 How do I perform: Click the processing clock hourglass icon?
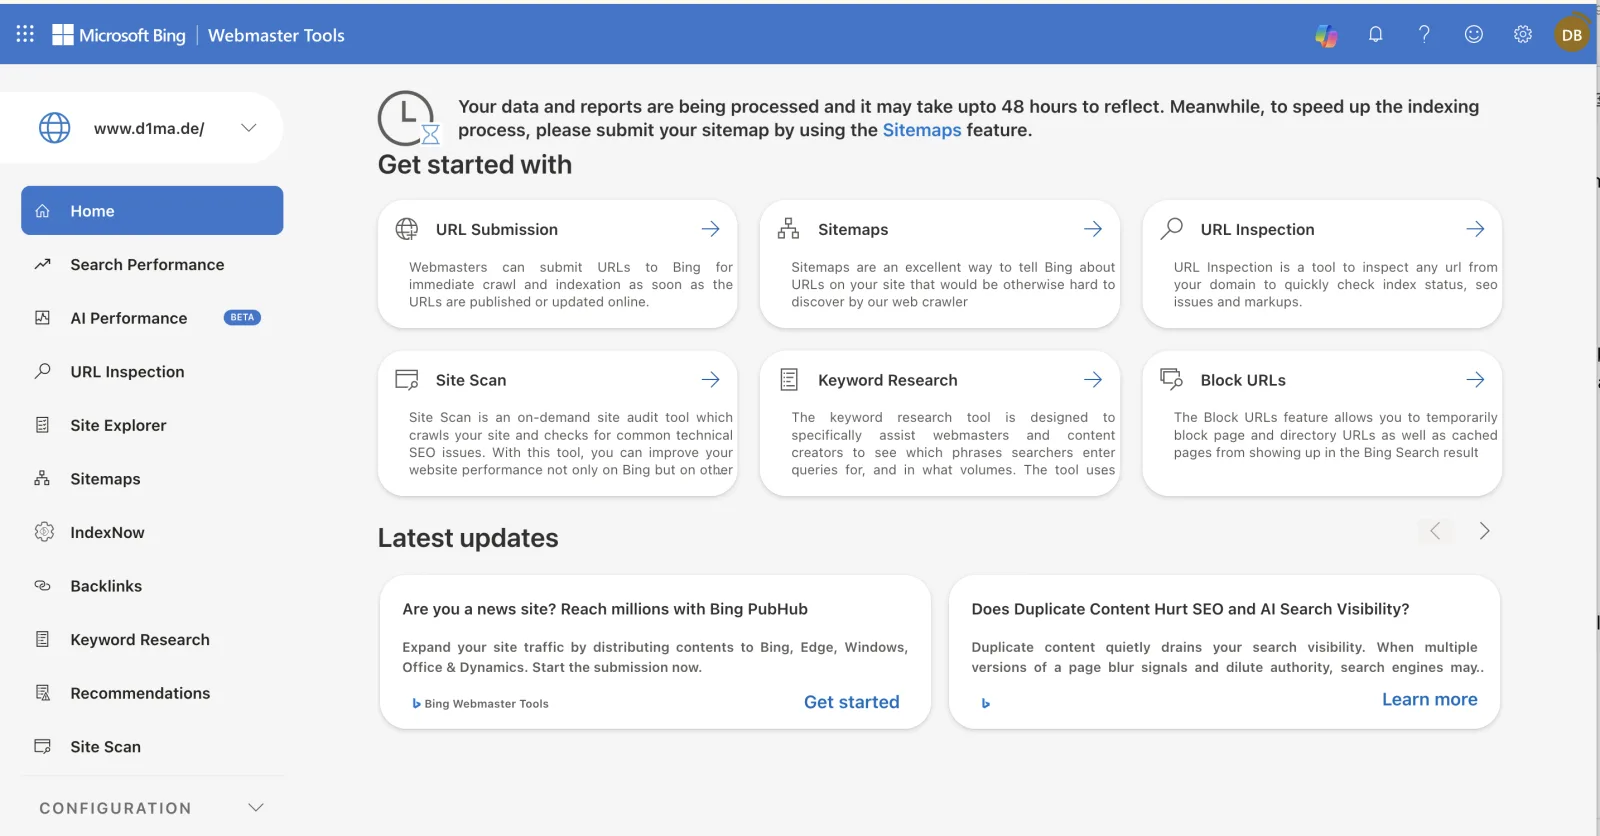click(409, 119)
